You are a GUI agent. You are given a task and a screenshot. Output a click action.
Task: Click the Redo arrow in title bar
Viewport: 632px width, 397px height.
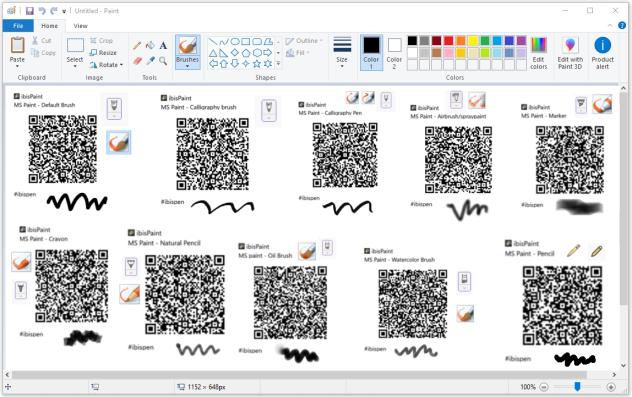pos(54,11)
